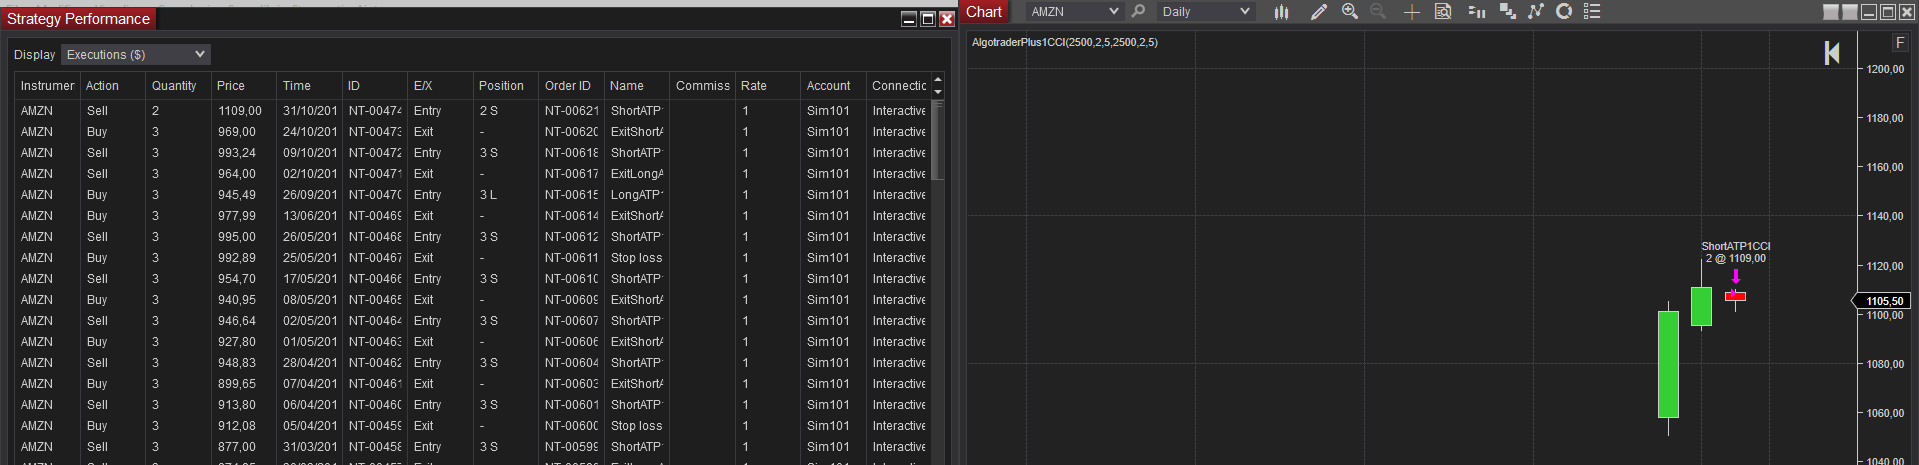Click the table scroll up arrow
Image resolution: width=1919 pixels, height=465 pixels.
pos(938,79)
